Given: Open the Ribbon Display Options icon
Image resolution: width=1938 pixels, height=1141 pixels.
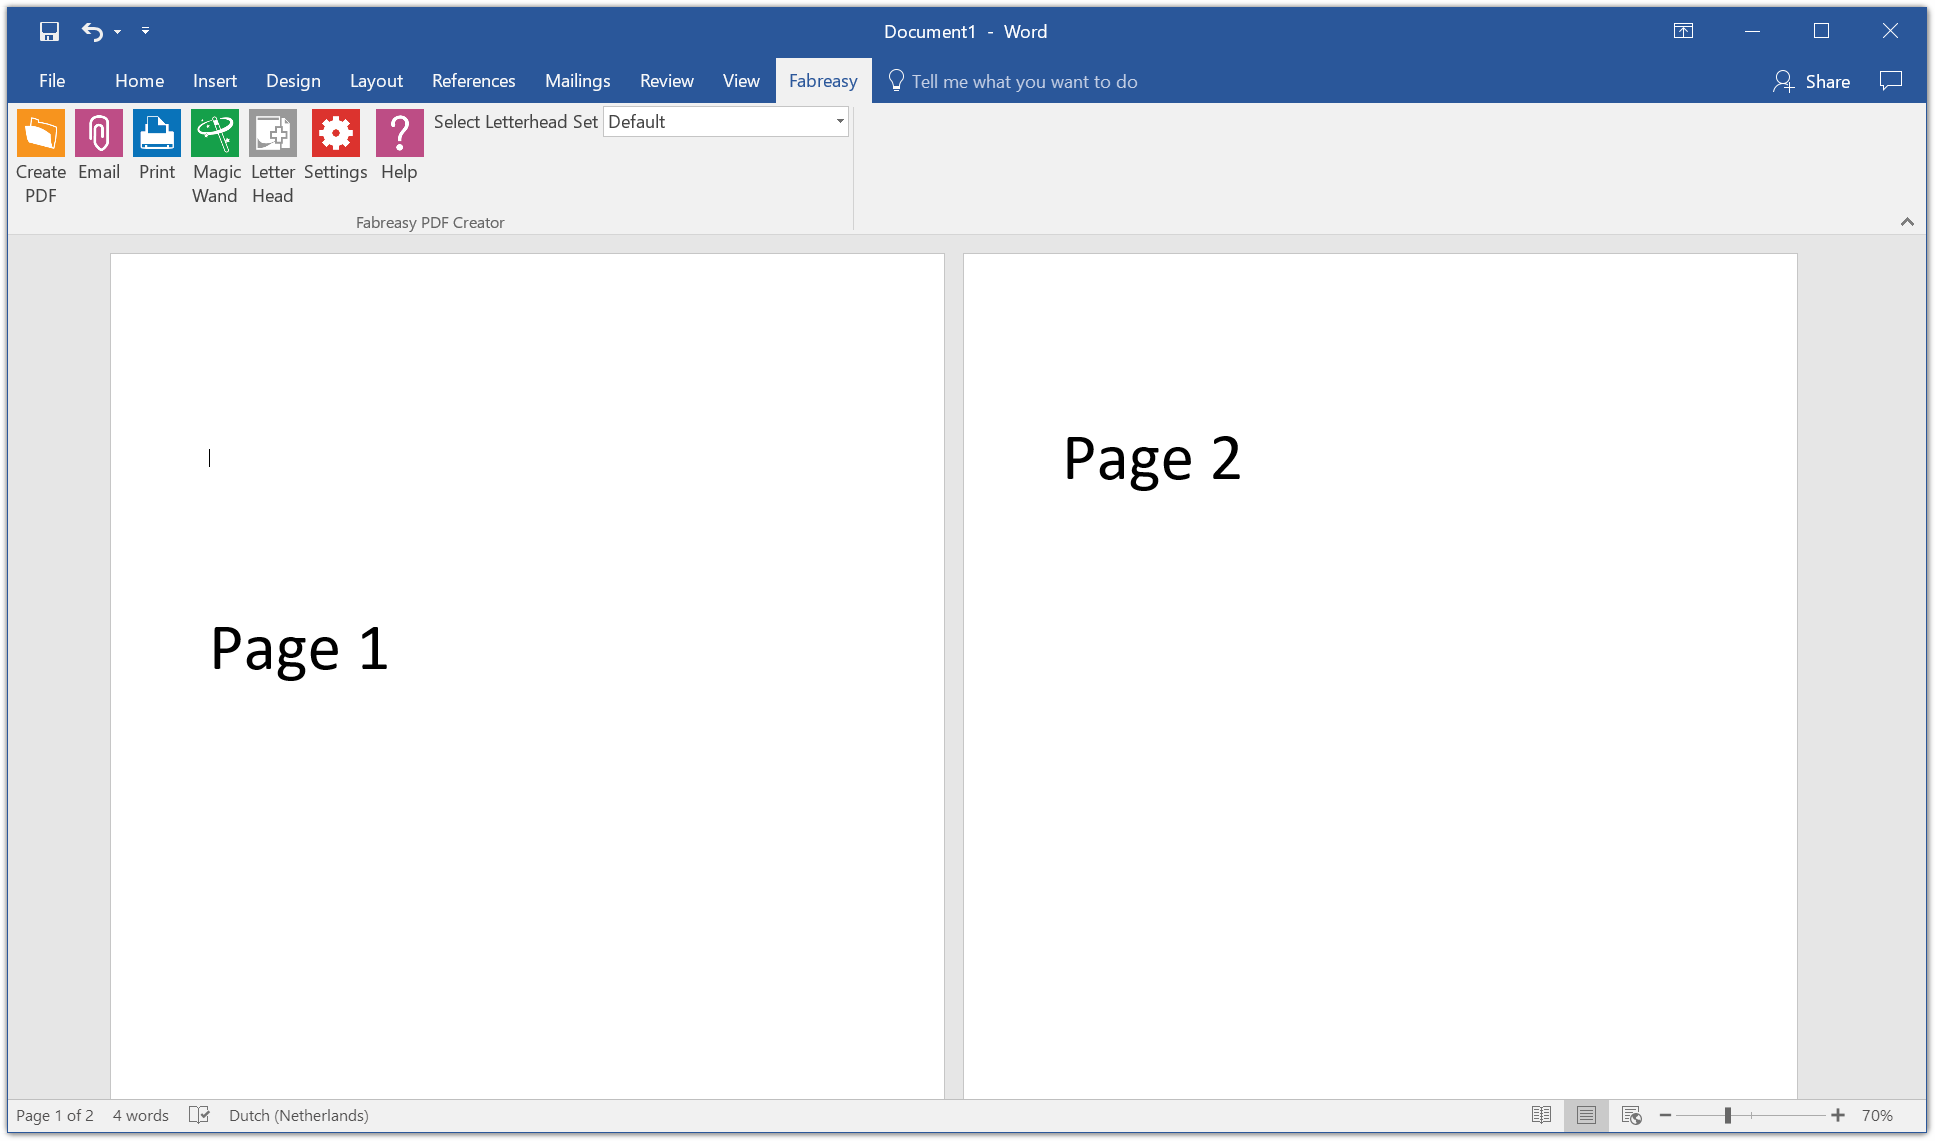Looking at the screenshot, I should point(1683,31).
